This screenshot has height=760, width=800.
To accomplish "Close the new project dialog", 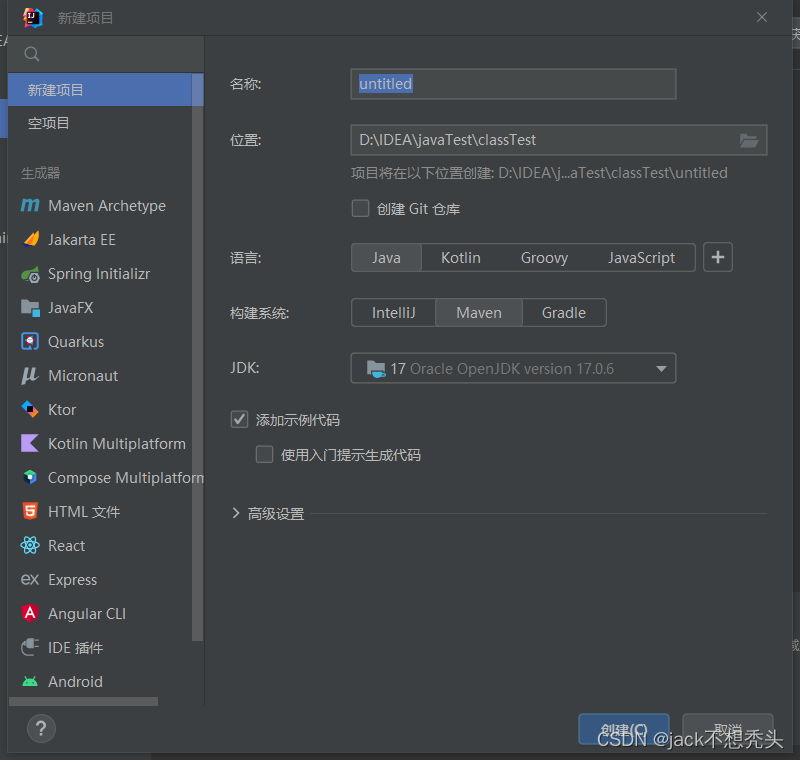I will [762, 17].
